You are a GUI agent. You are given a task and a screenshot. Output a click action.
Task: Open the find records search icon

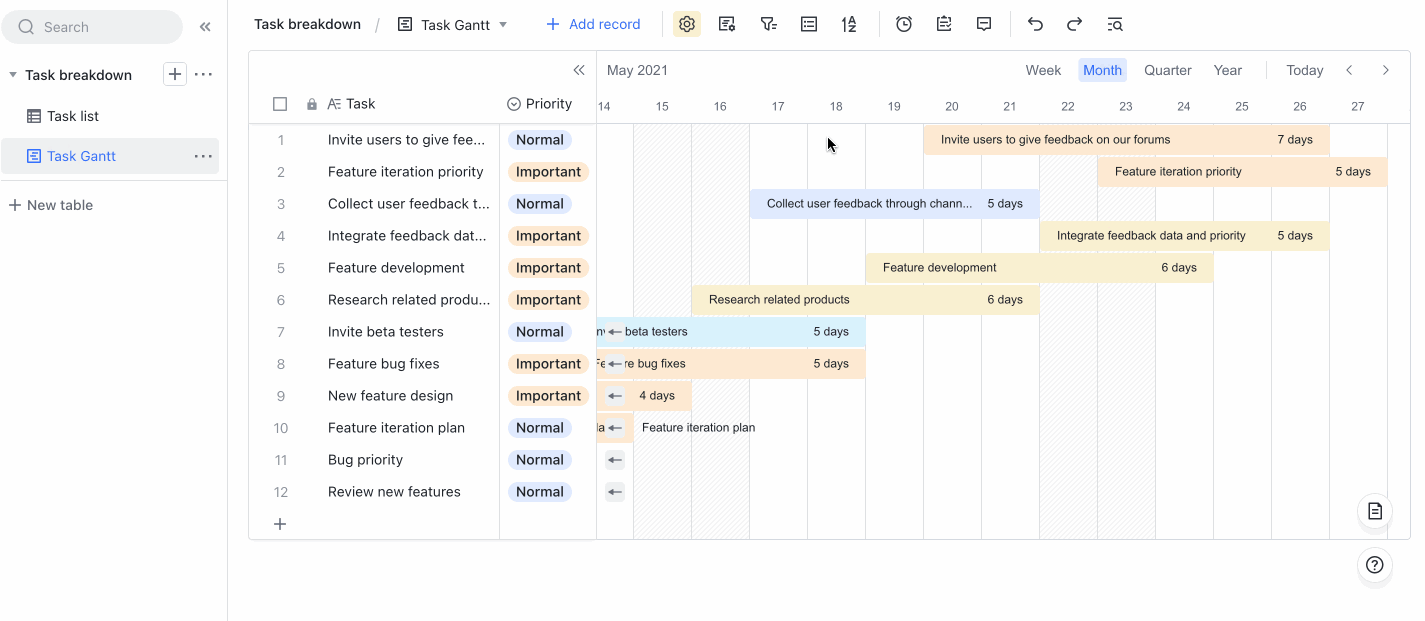click(x=1115, y=25)
